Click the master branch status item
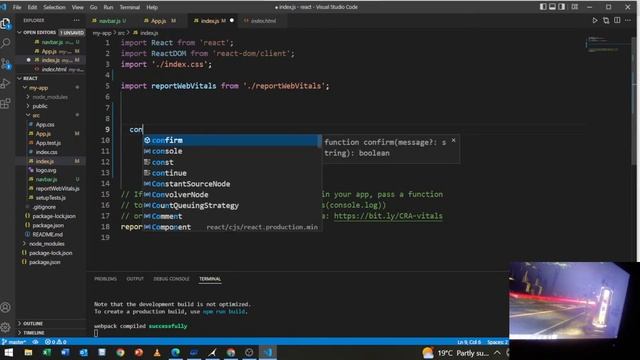Viewport: 640px width, 360px height. (15, 342)
